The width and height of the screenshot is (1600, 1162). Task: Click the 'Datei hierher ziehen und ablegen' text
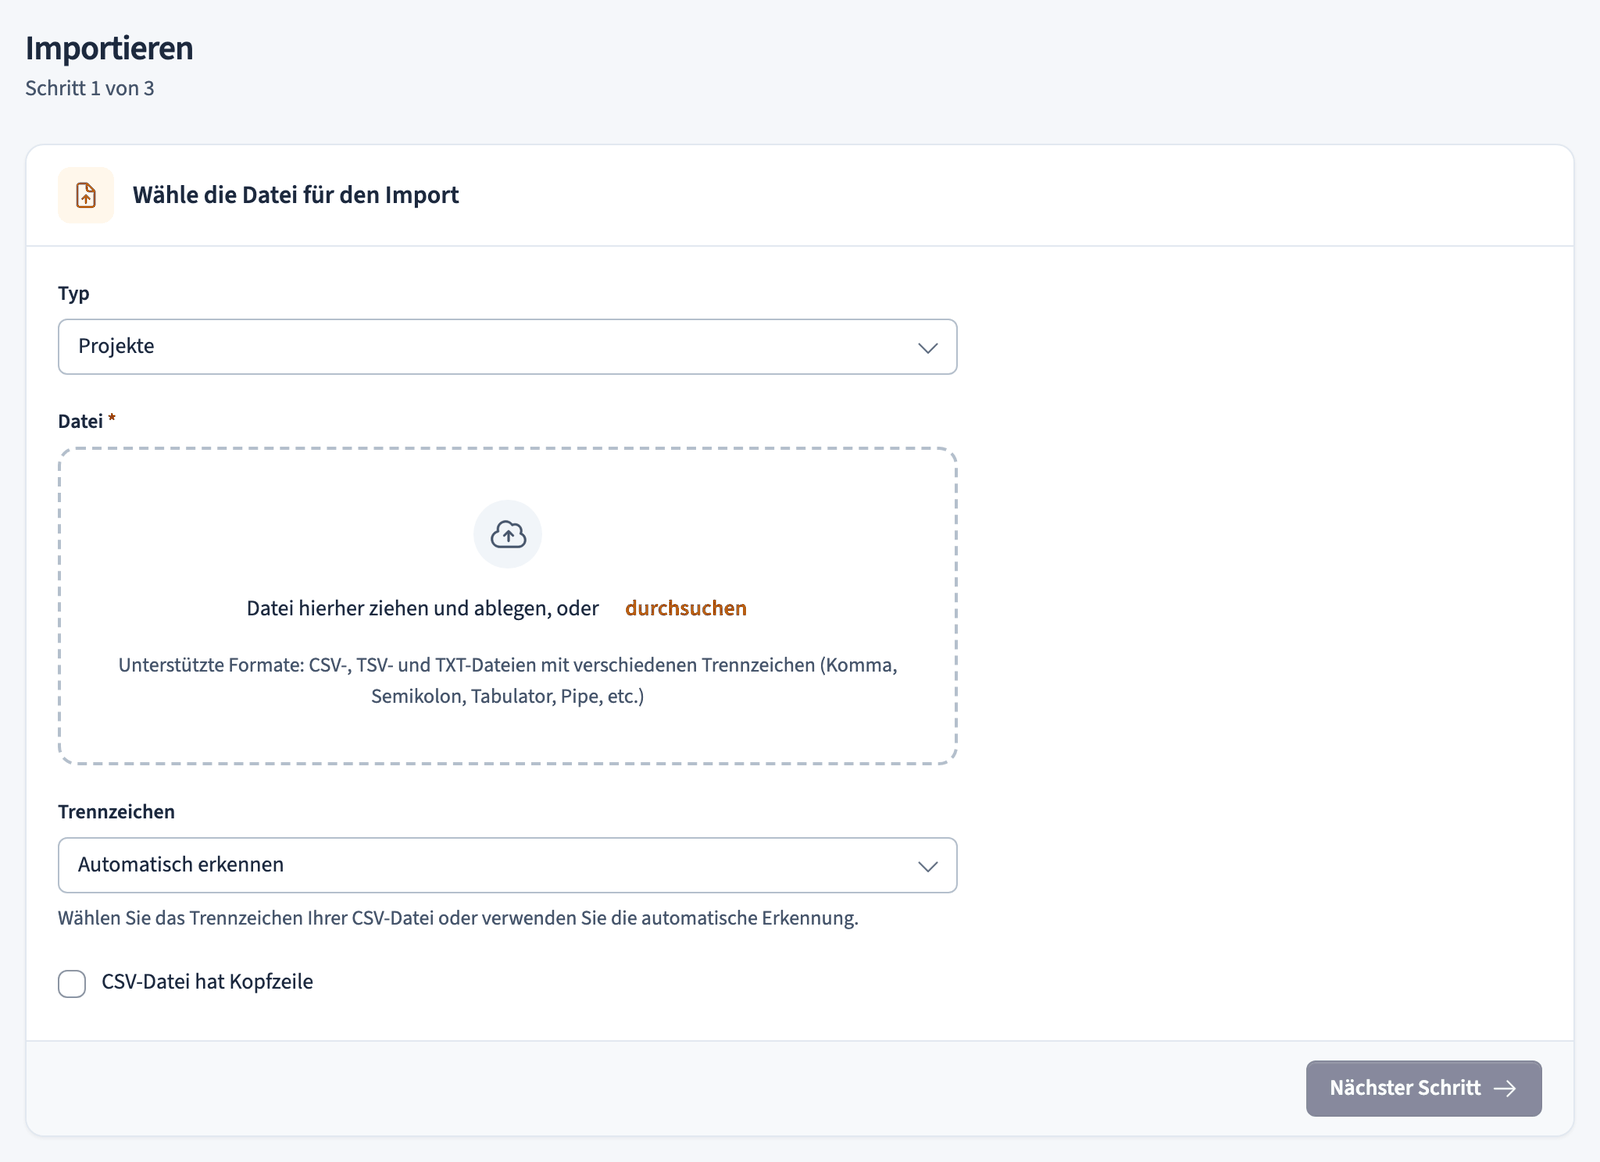click(423, 608)
